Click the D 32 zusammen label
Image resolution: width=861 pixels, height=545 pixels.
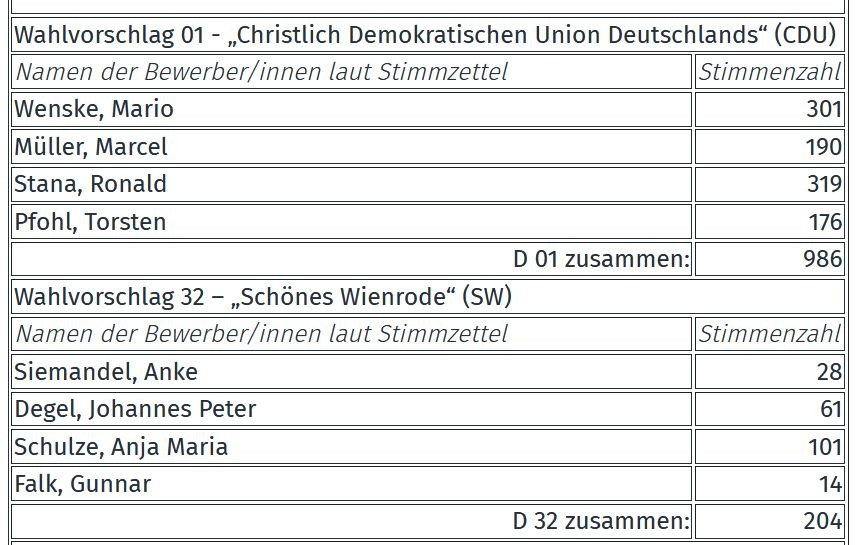coord(601,521)
